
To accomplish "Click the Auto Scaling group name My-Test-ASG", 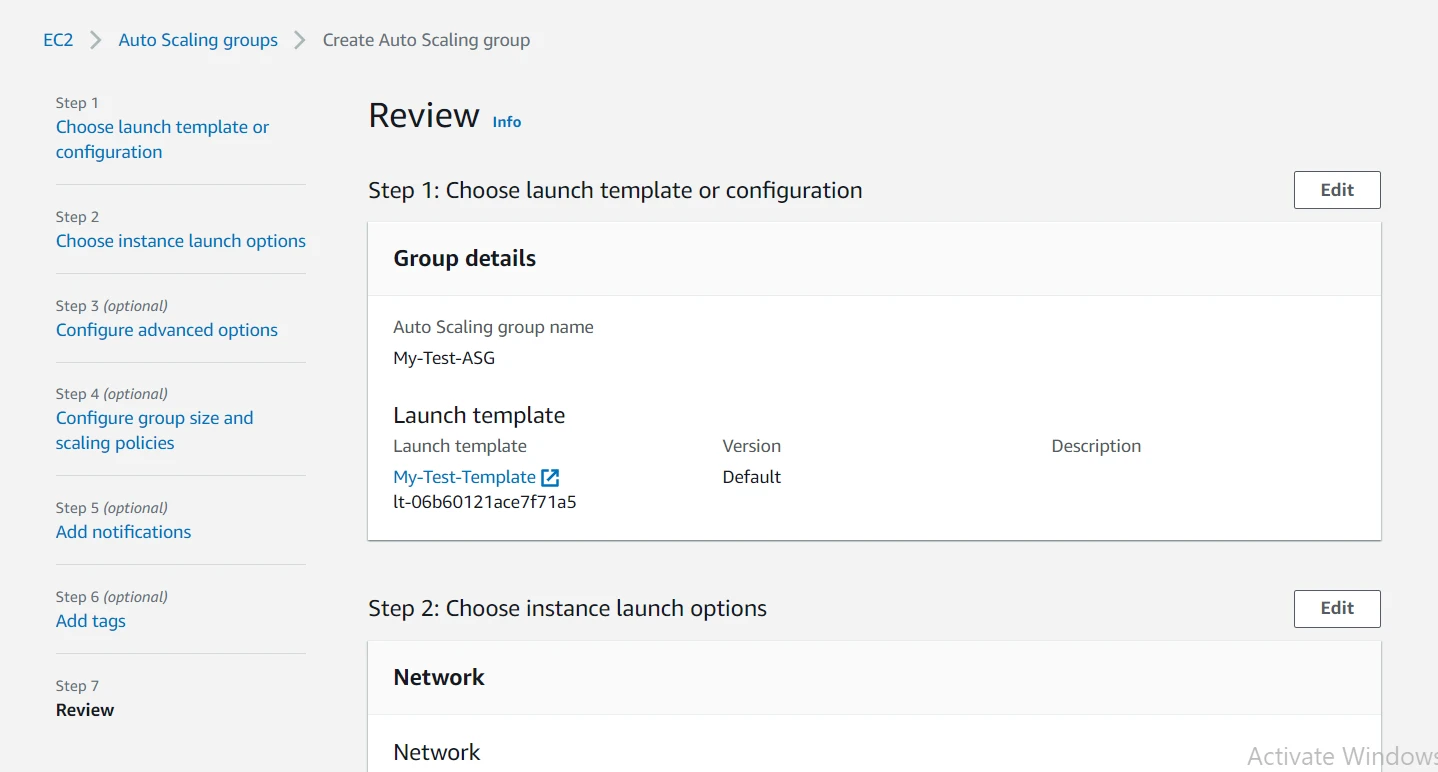I will point(444,357).
